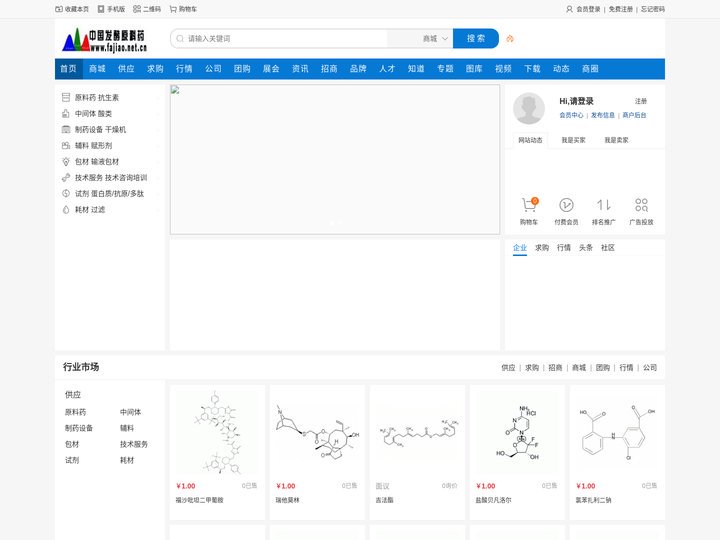Screen dimensions: 720x540
Task: Click the 免费注册 link in the top bar
Action: [x=621, y=9]
